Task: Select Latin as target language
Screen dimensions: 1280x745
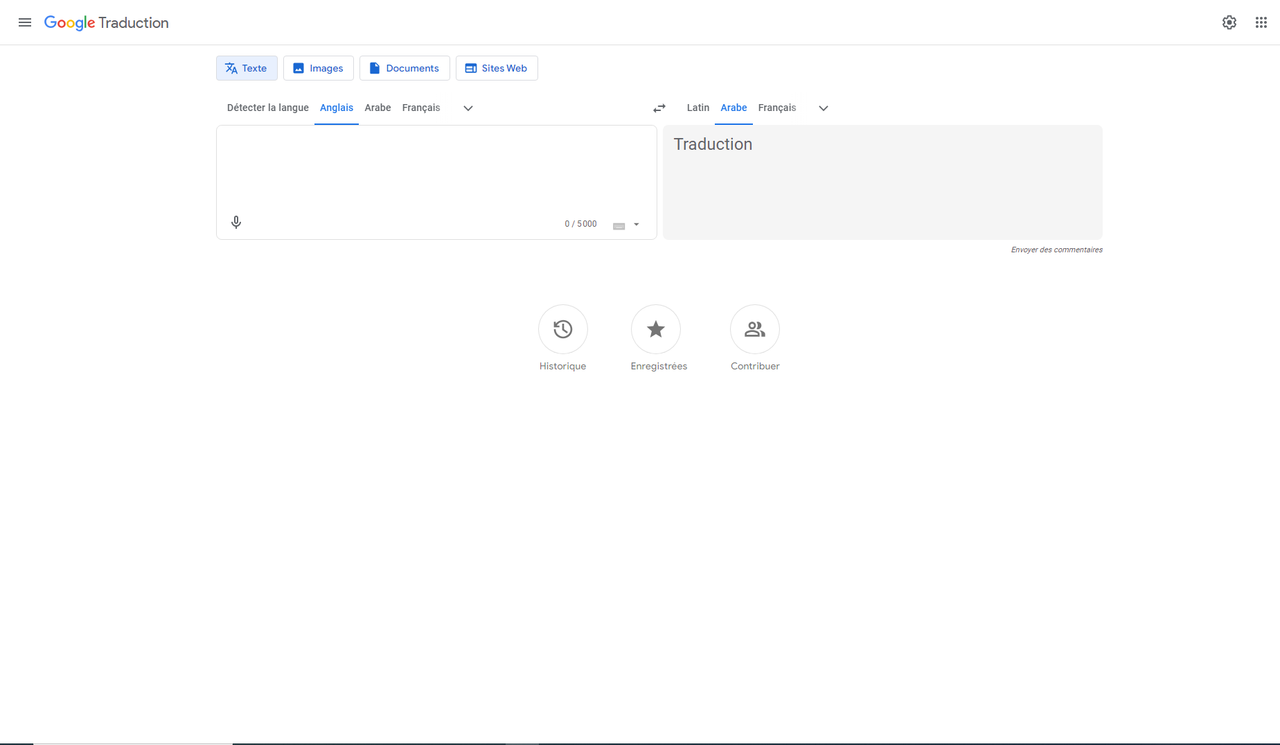Action: [x=698, y=108]
